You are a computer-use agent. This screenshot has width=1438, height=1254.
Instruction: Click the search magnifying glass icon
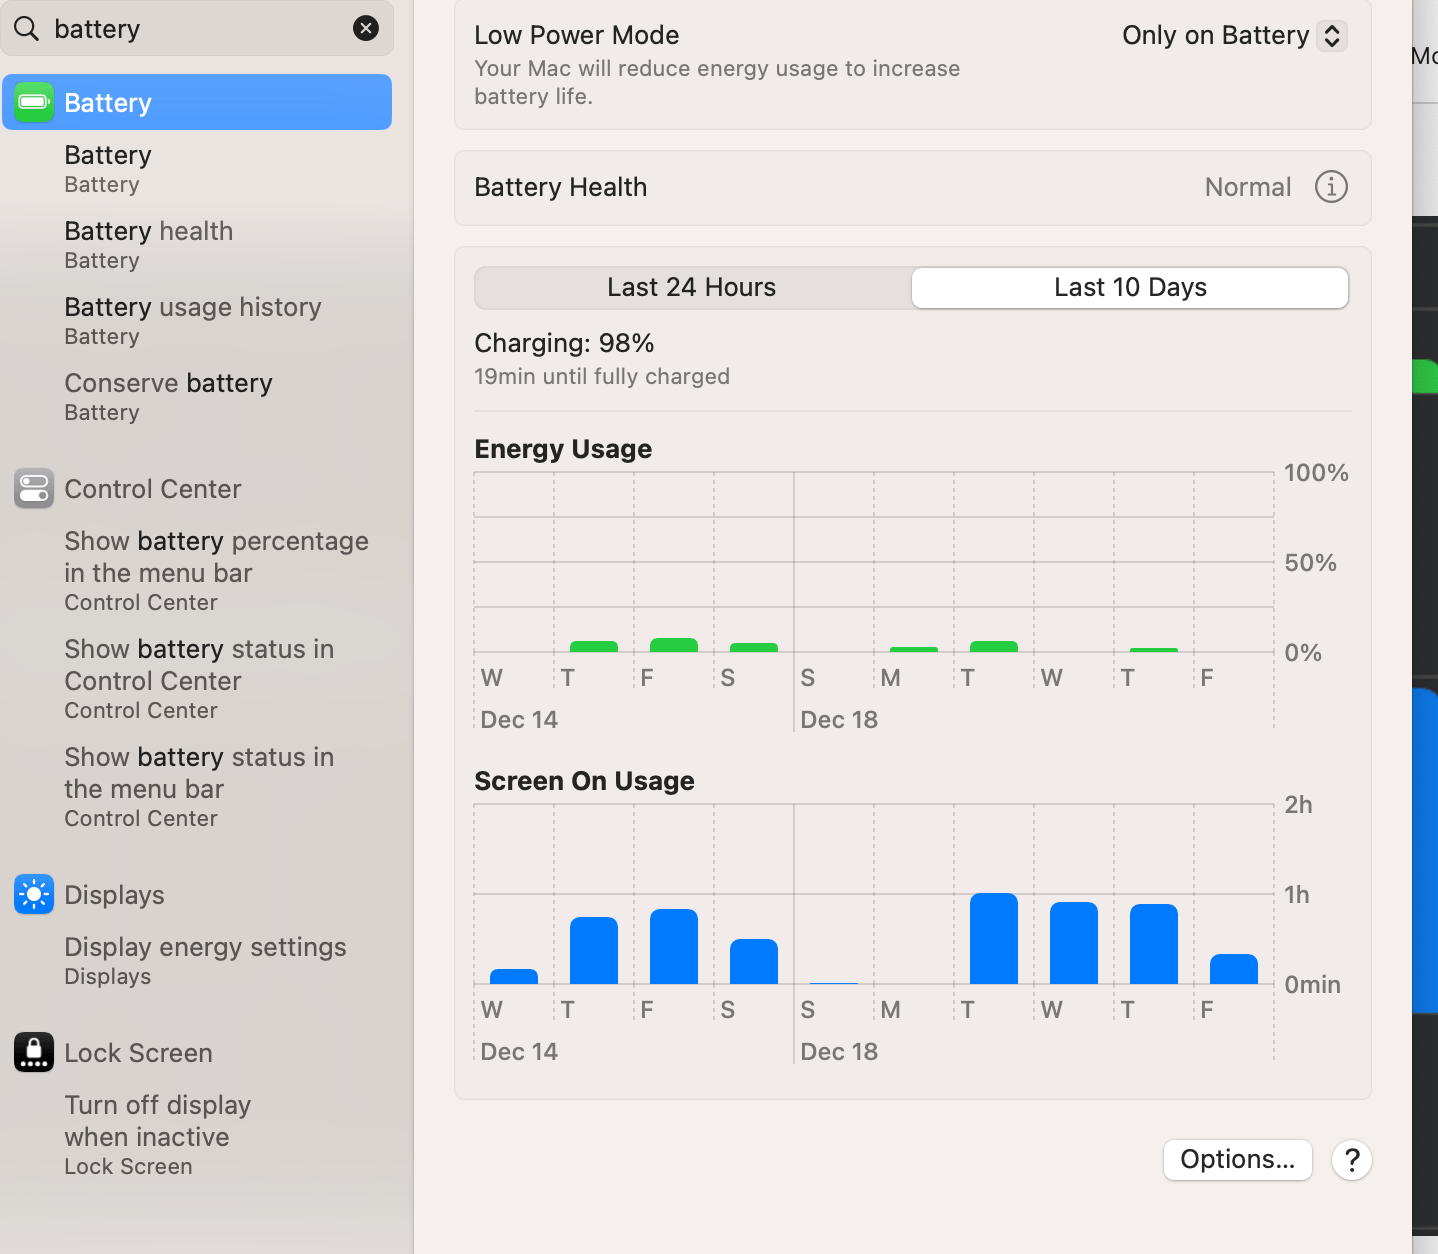pos(26,28)
